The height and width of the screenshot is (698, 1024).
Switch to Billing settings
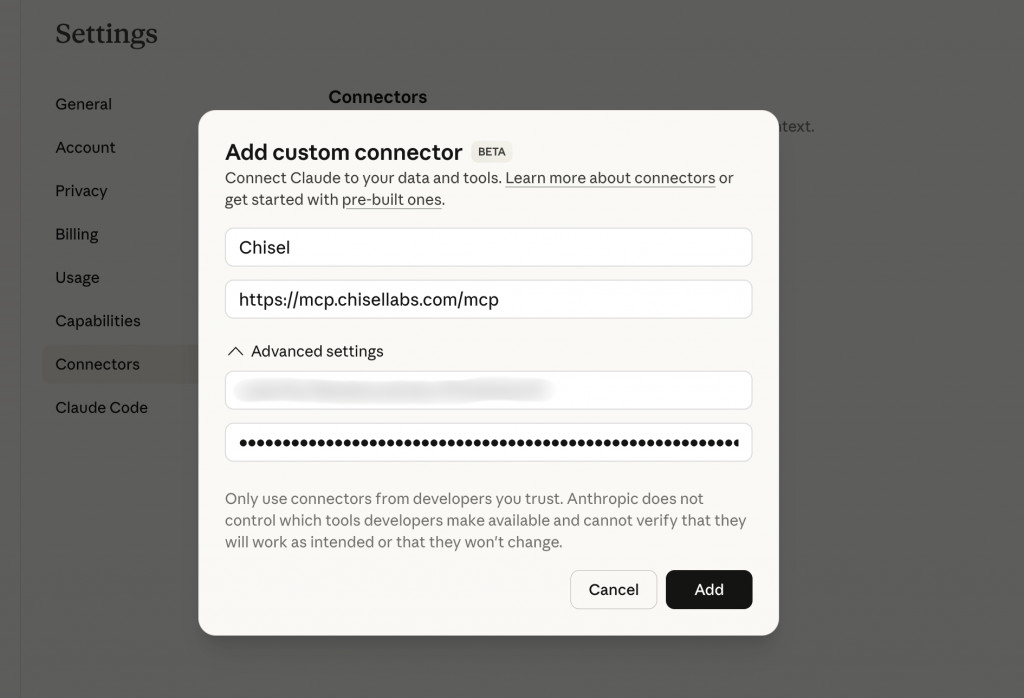tap(77, 235)
